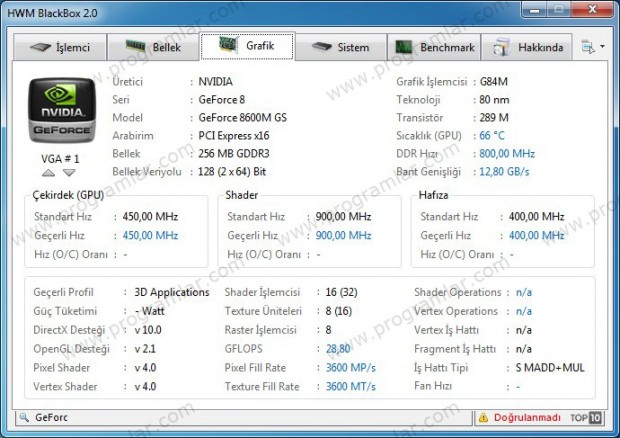
Task: Go to the Benchmark tab
Action: coord(434,47)
